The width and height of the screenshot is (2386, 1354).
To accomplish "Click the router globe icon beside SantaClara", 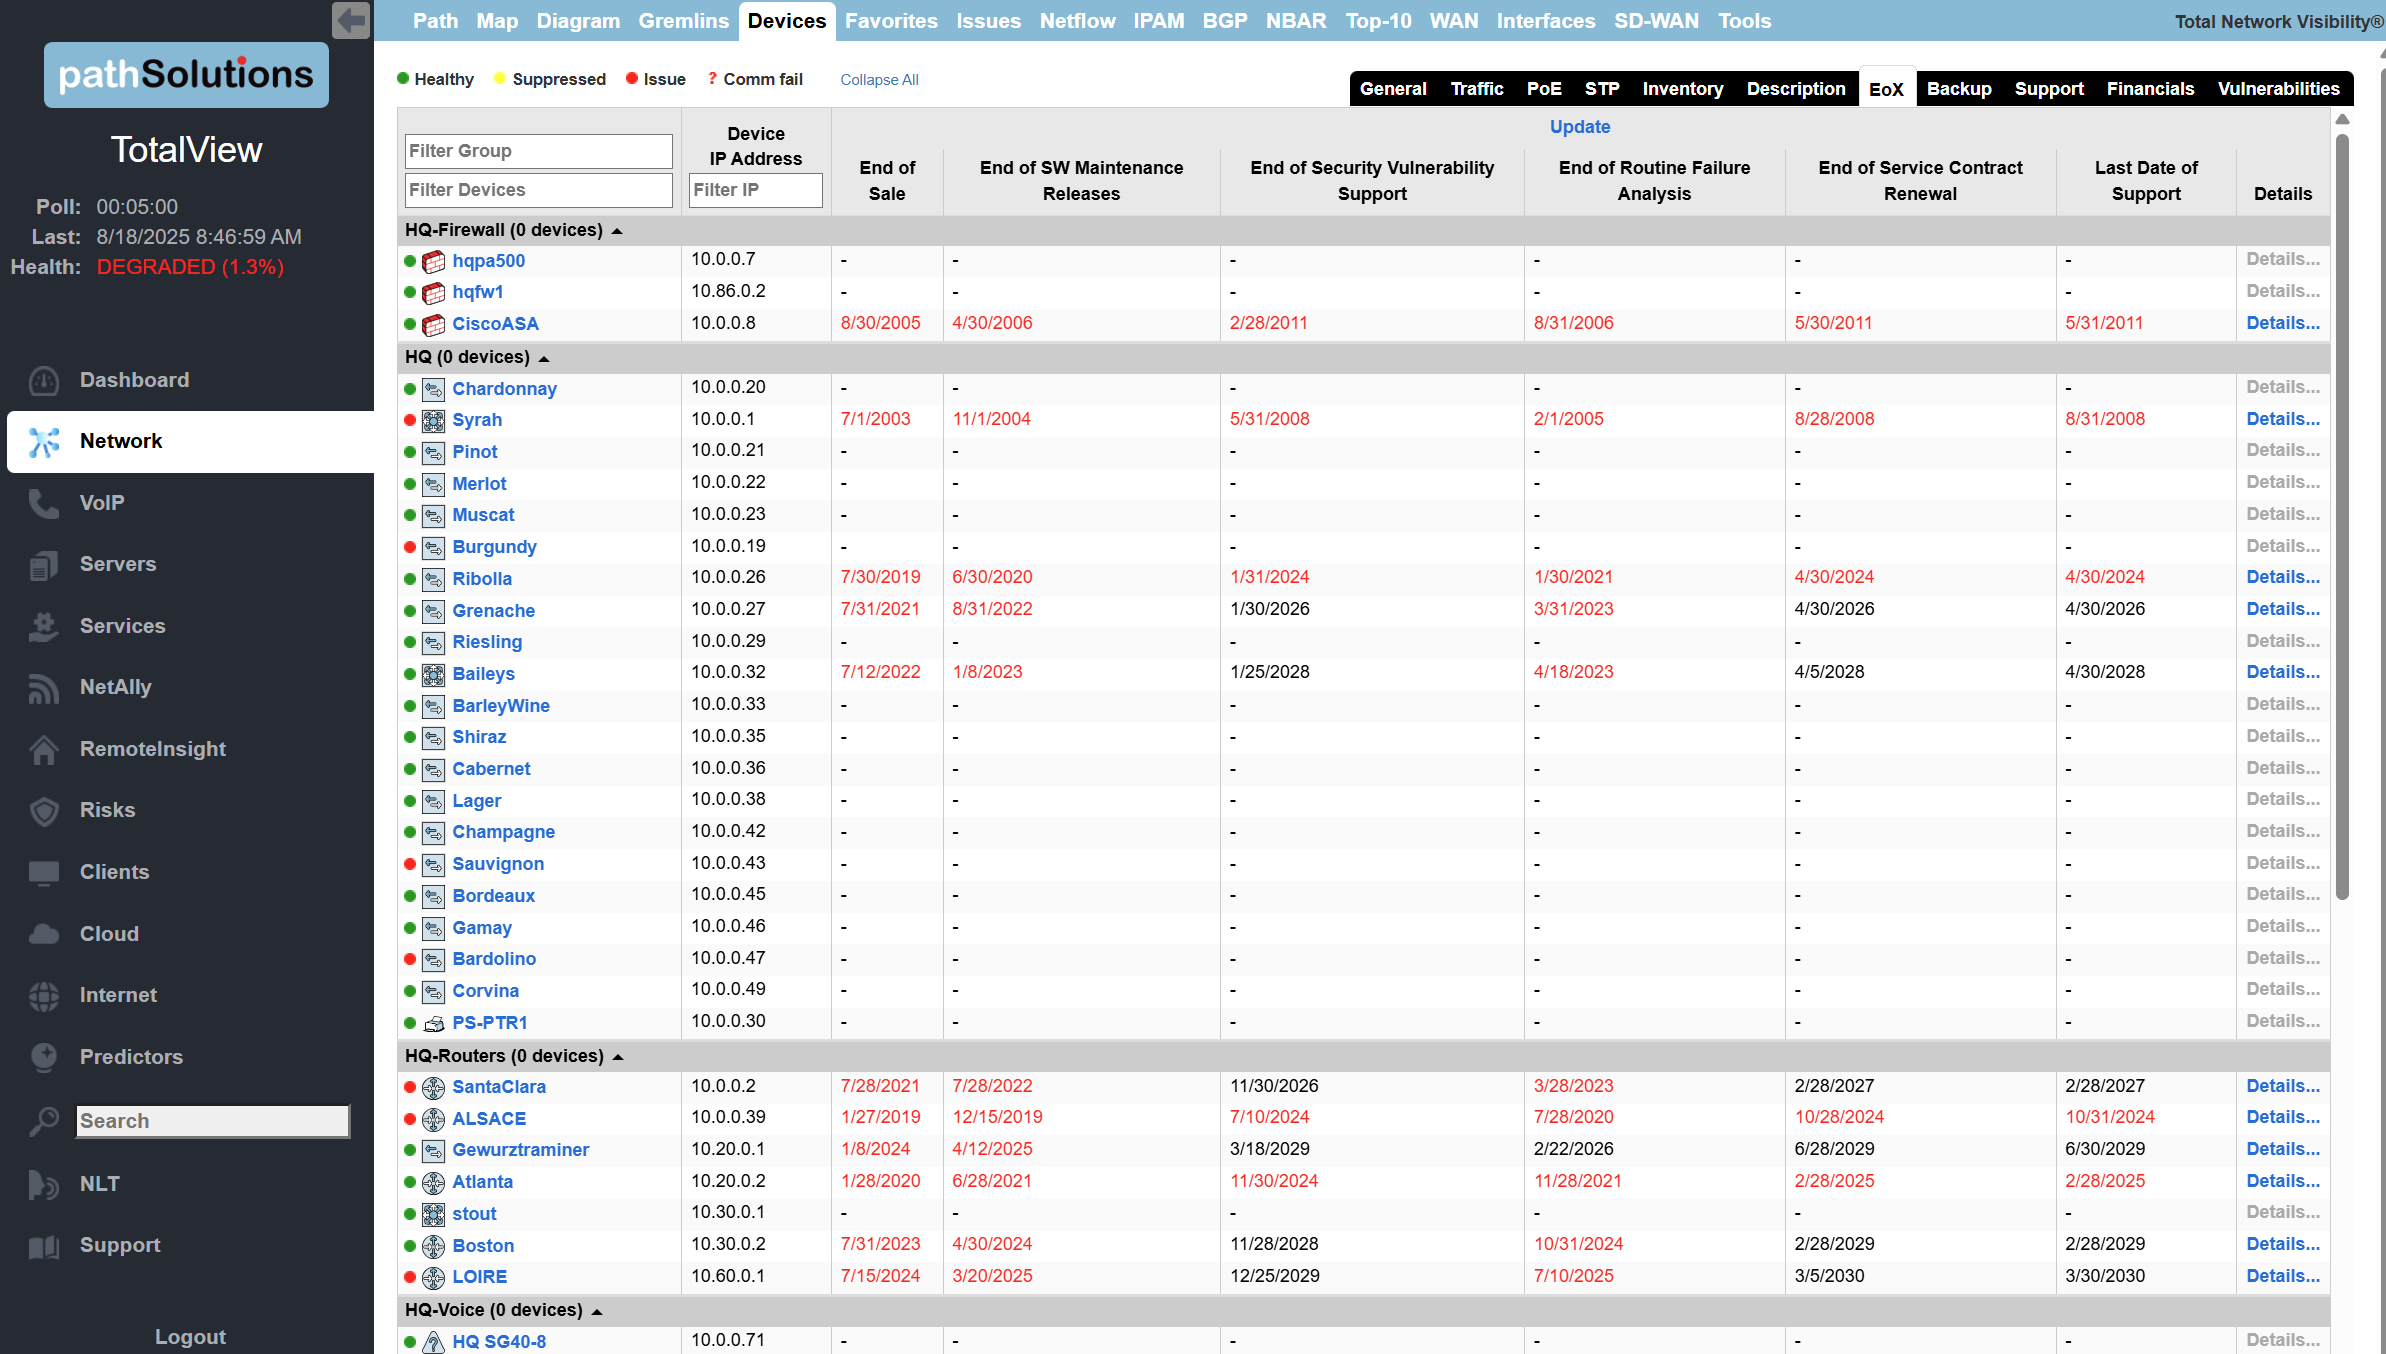I will 433,1087.
